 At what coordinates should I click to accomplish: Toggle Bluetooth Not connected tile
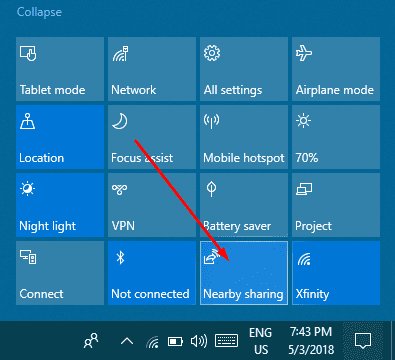[x=152, y=273]
